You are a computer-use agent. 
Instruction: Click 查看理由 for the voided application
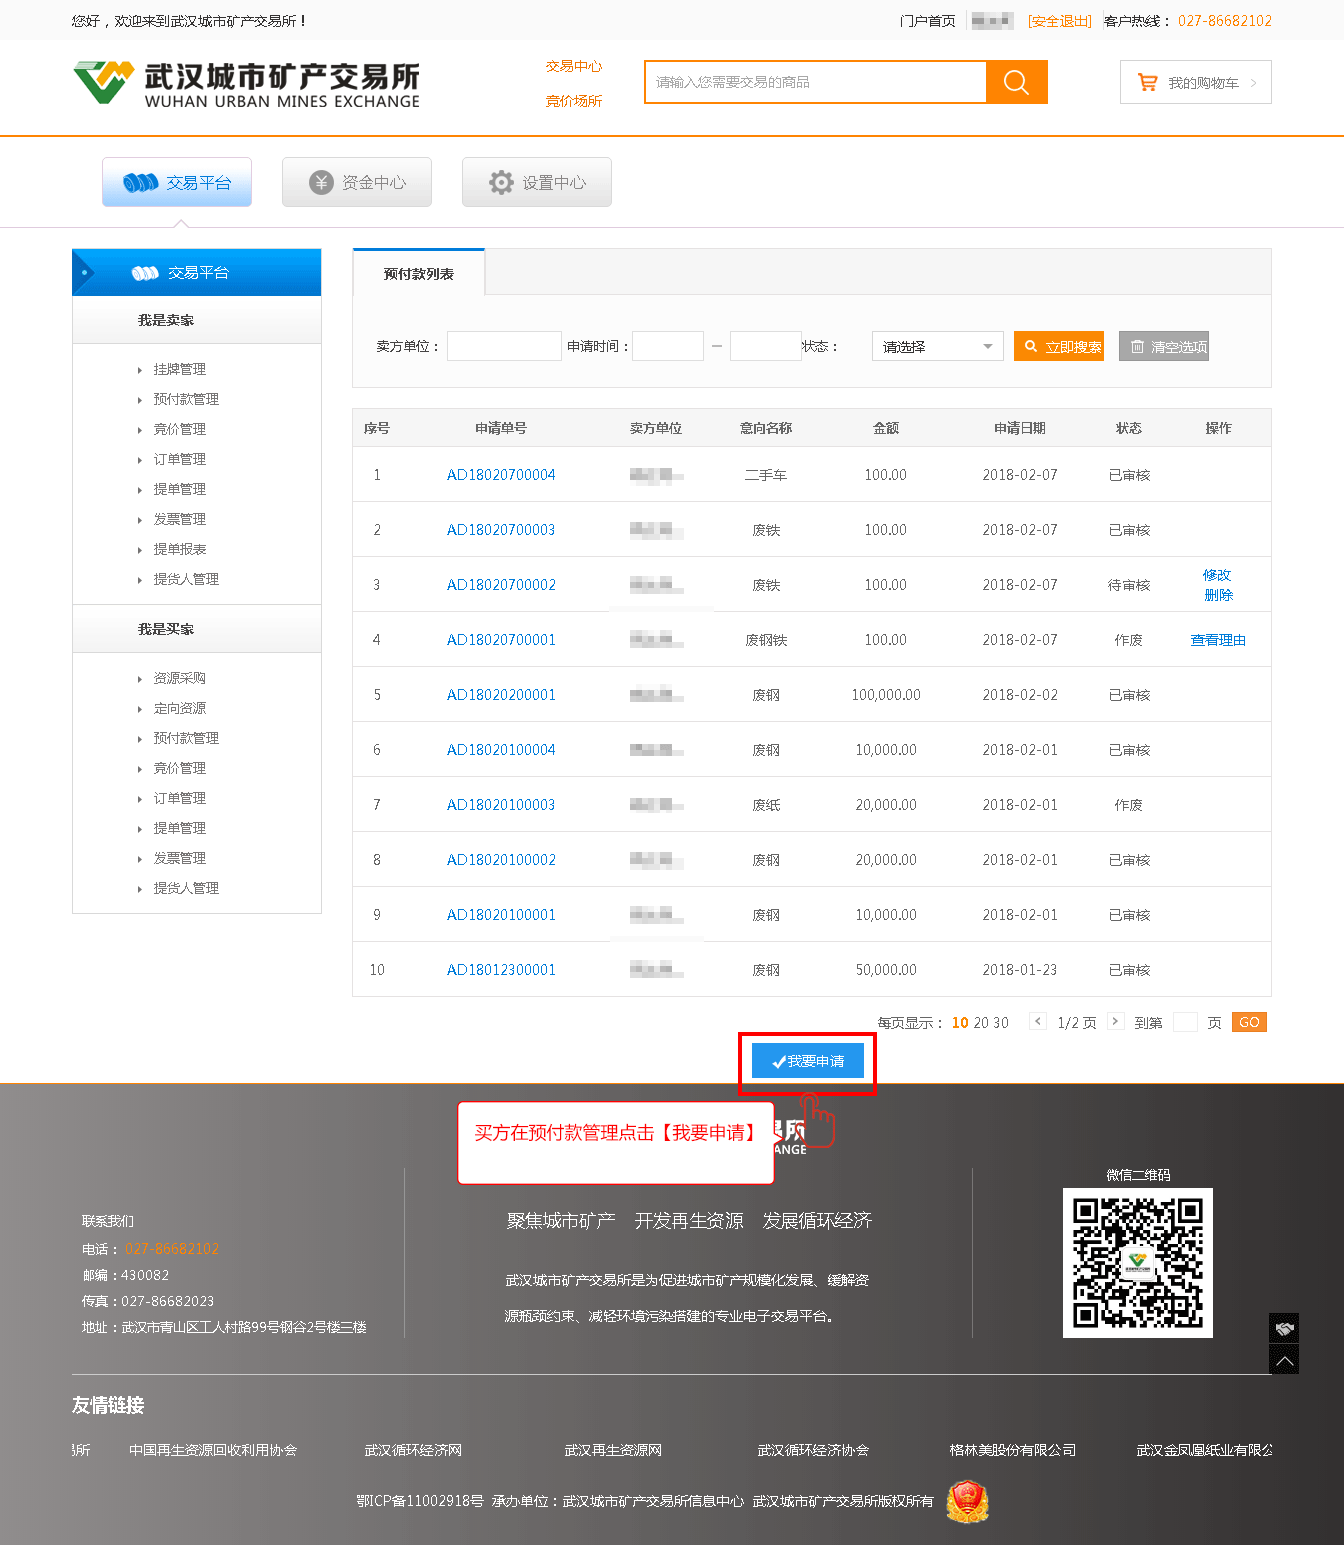pyautogui.click(x=1218, y=640)
